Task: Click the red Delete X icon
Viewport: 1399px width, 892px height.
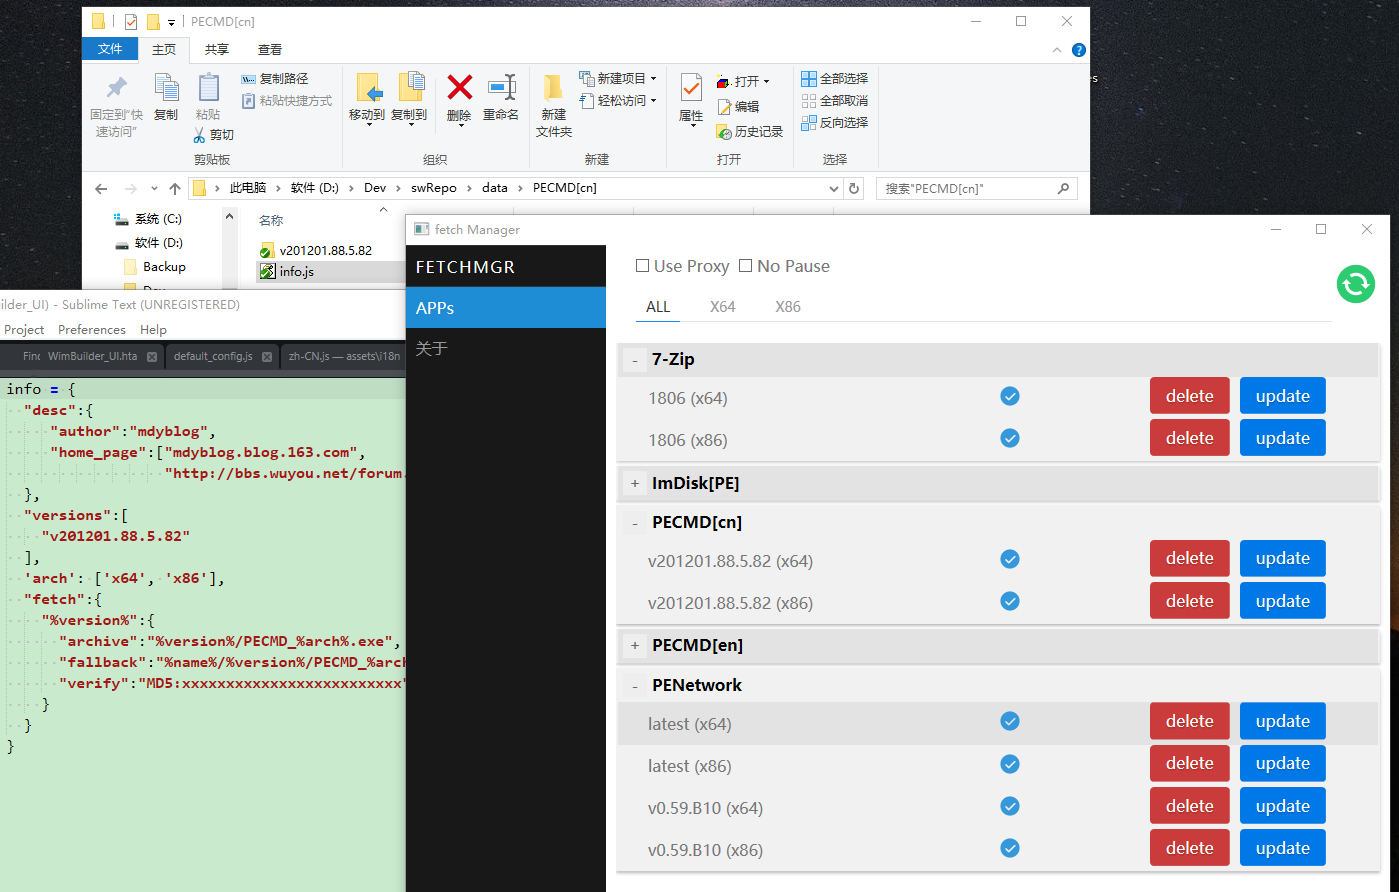Action: [459, 87]
